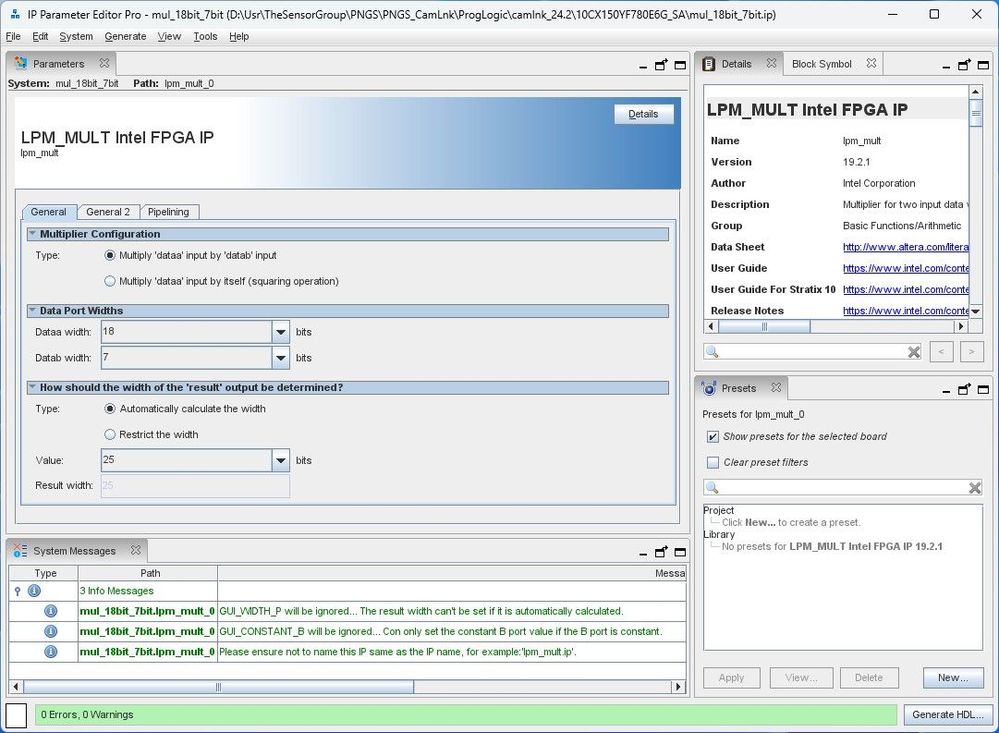Click the info icon on the 'Please ensure' message
999x733 pixels.
click(x=50, y=652)
